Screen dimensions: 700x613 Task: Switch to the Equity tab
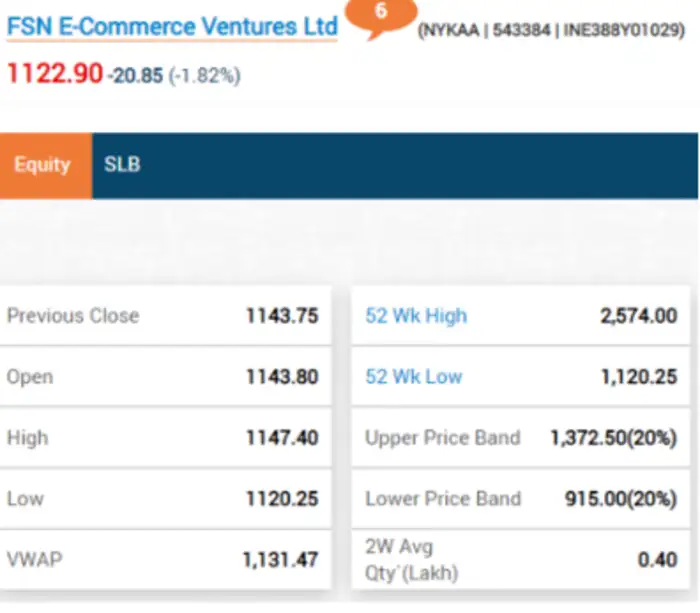[x=42, y=165]
